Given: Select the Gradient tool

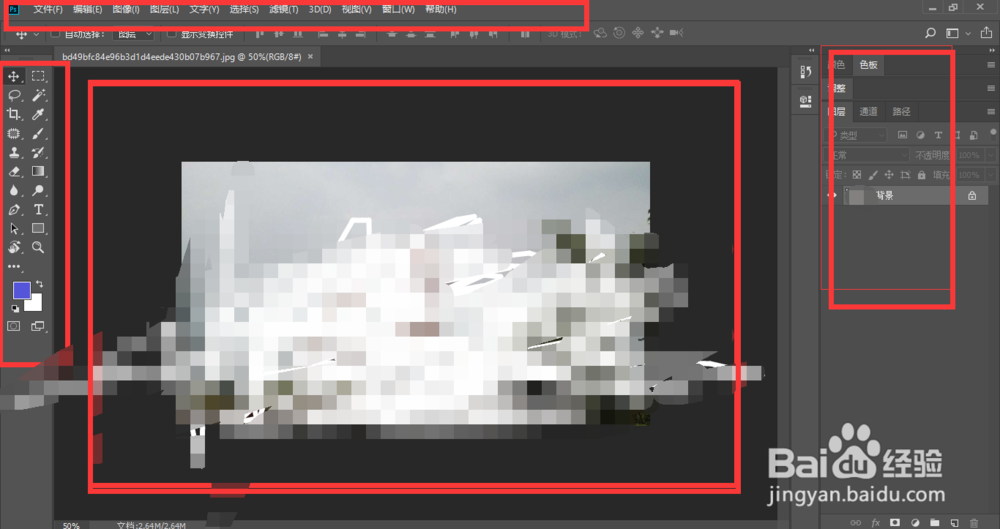Looking at the screenshot, I should tap(38, 171).
